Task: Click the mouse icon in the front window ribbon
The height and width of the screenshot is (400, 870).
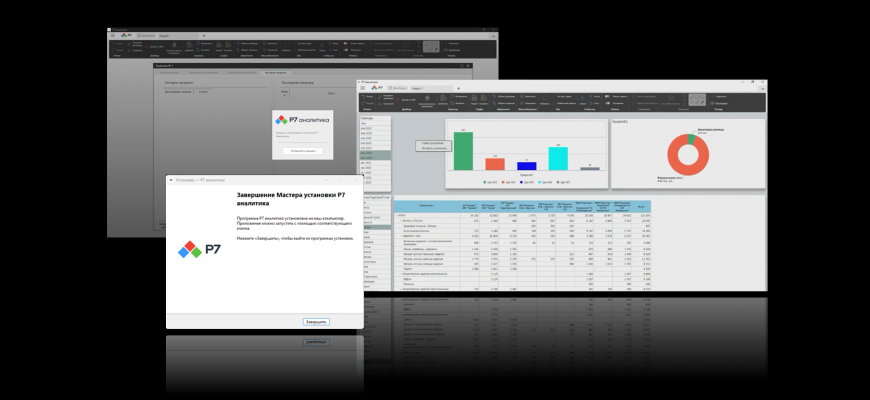Action: tap(427, 98)
